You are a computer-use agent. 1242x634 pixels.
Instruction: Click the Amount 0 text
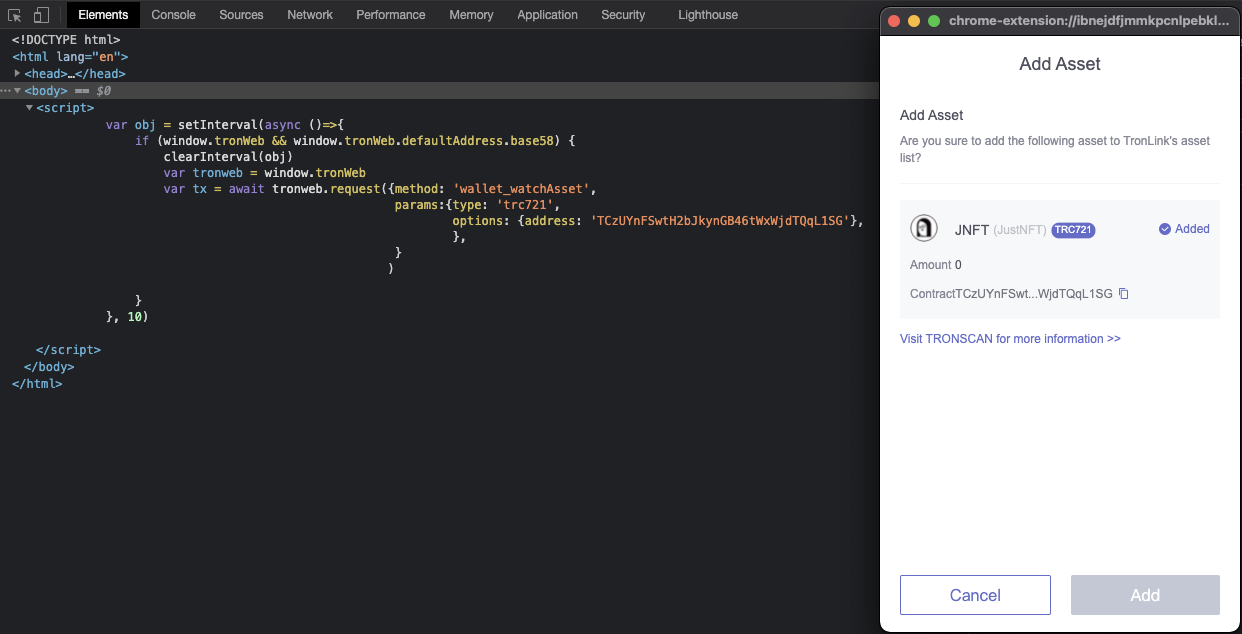click(x=936, y=265)
